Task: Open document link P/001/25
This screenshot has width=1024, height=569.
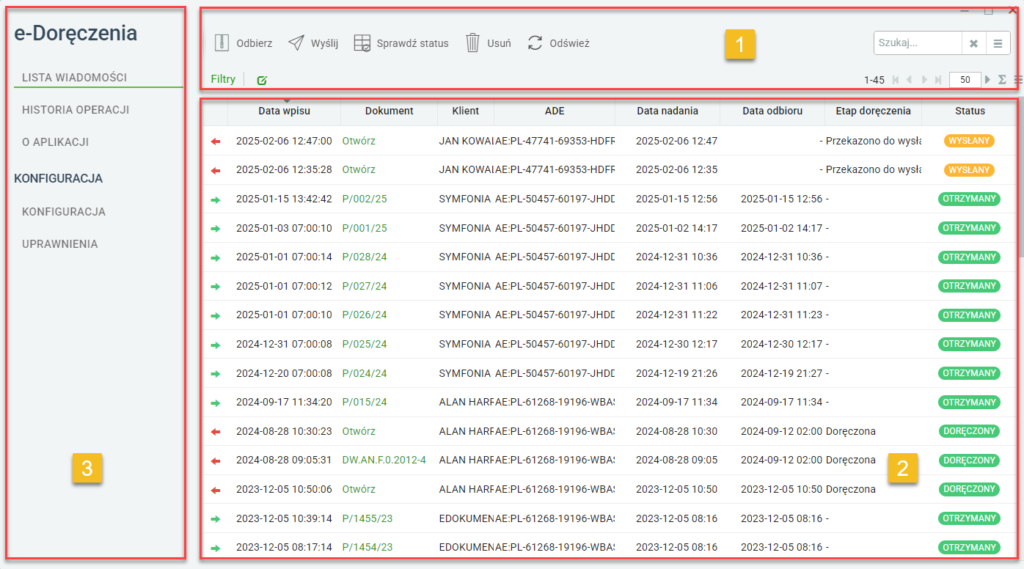Action: [x=364, y=229]
